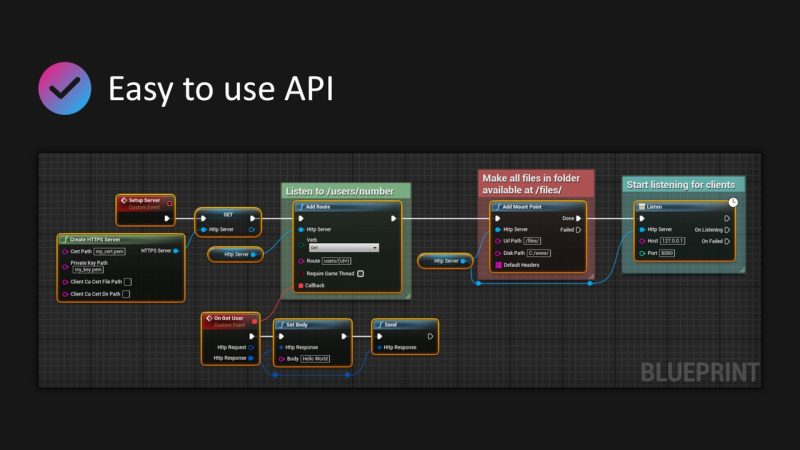Click the latent clock icon on Listen node
Image resolution: width=800 pixels, height=450 pixels.
coord(733,202)
